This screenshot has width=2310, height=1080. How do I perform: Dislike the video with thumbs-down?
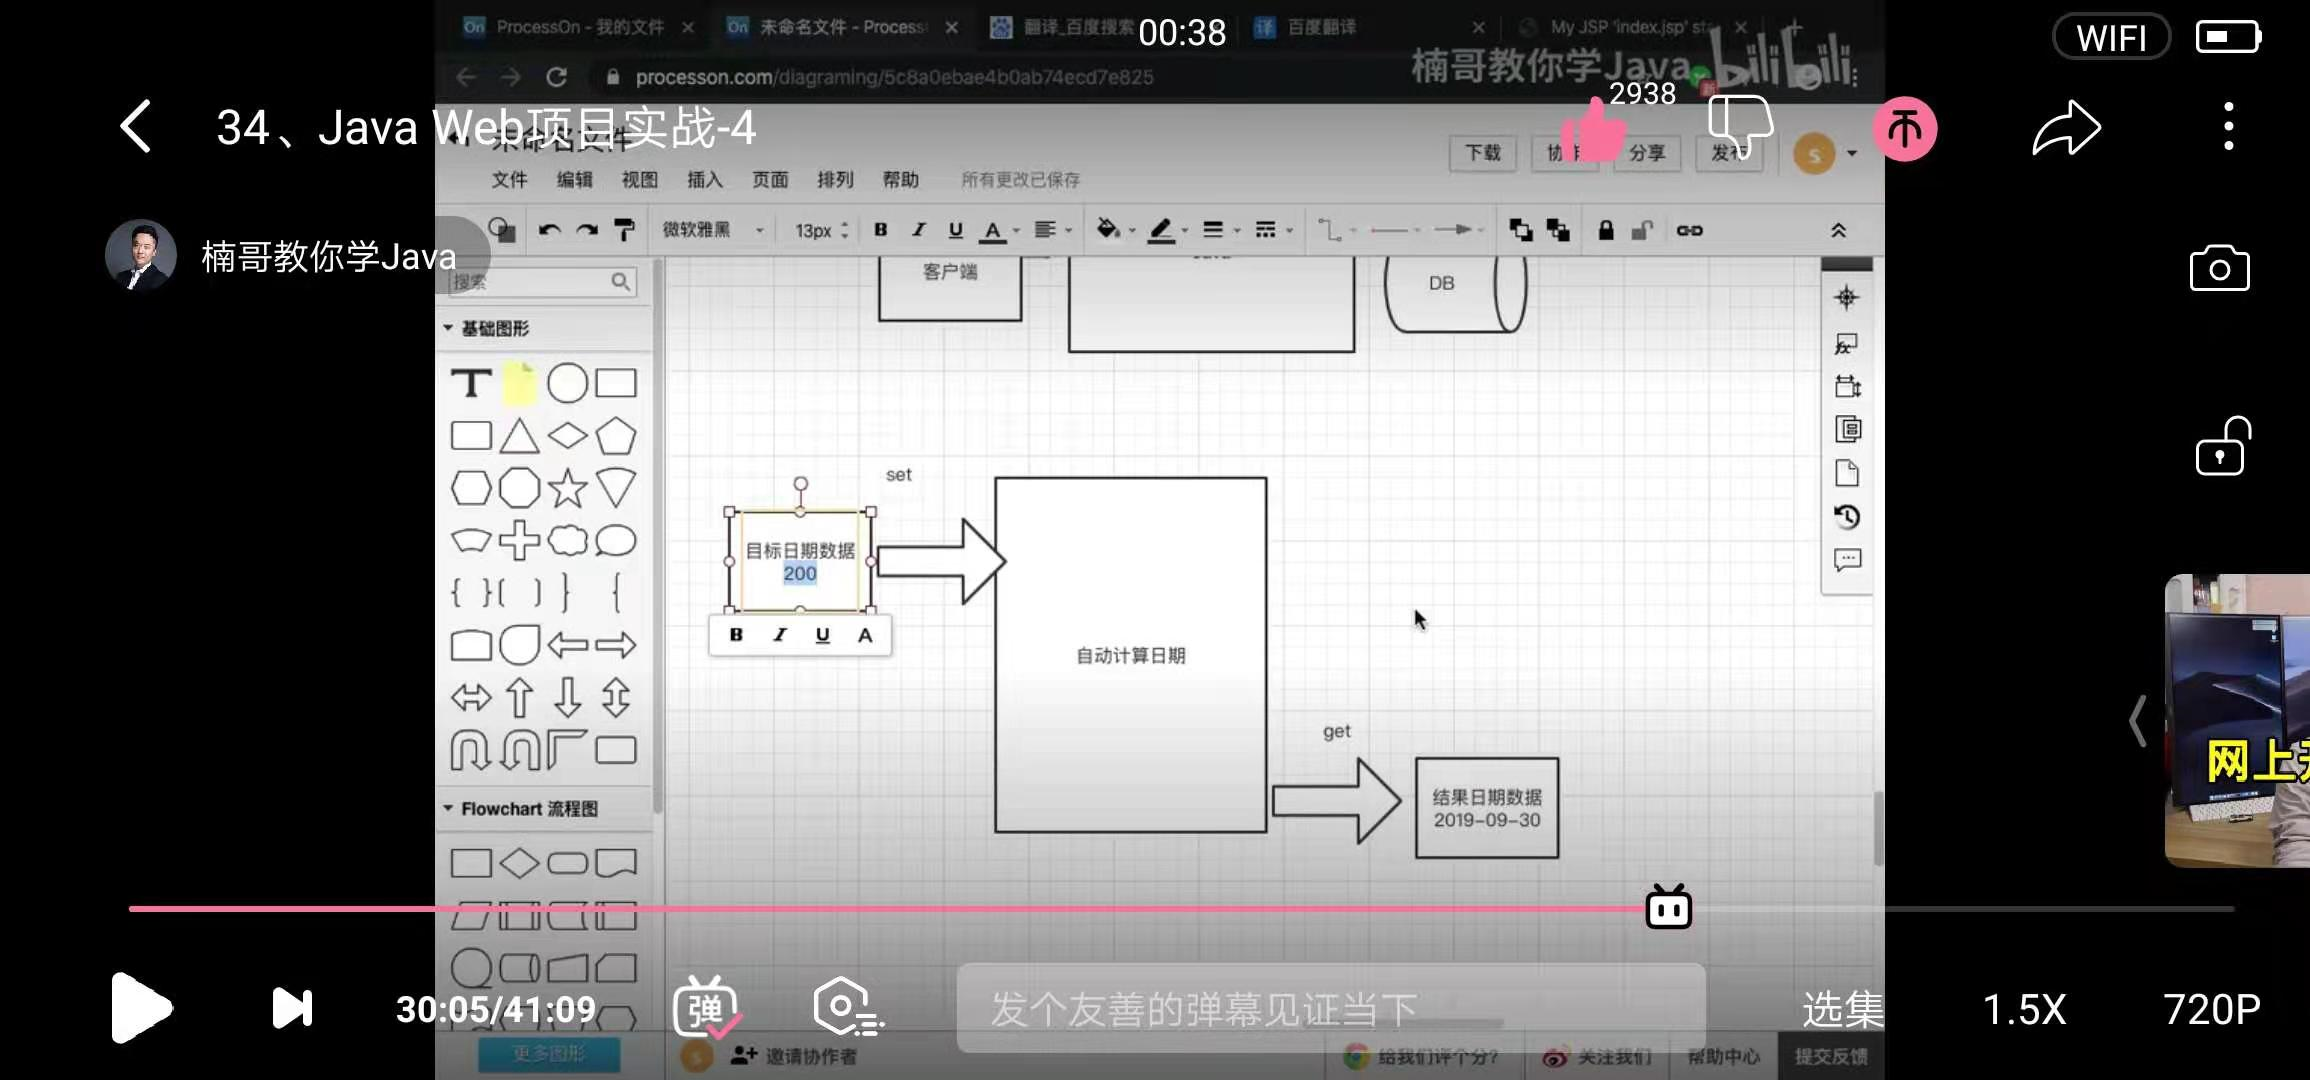coord(1740,128)
